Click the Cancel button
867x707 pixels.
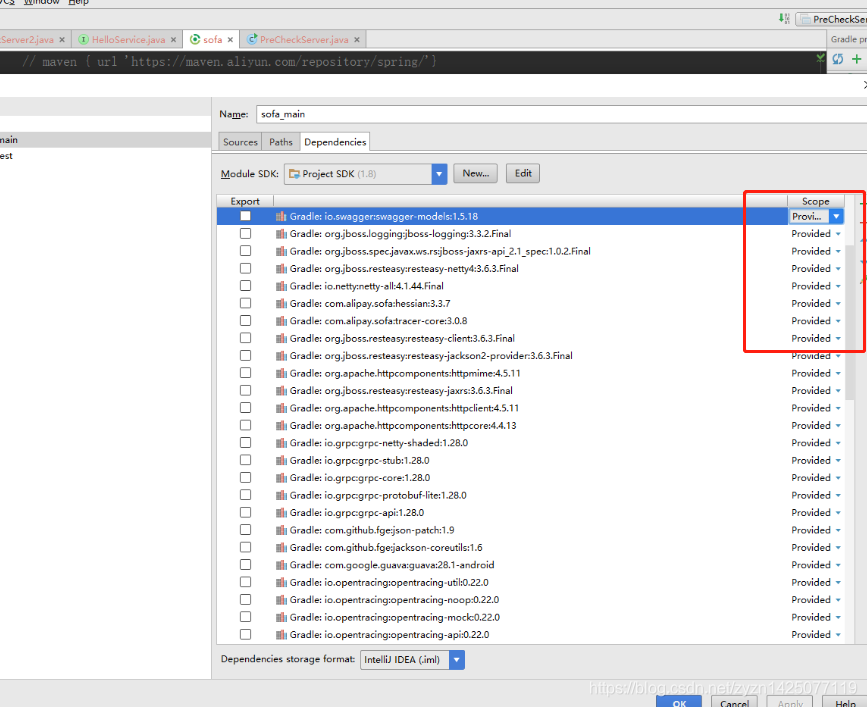coord(734,703)
